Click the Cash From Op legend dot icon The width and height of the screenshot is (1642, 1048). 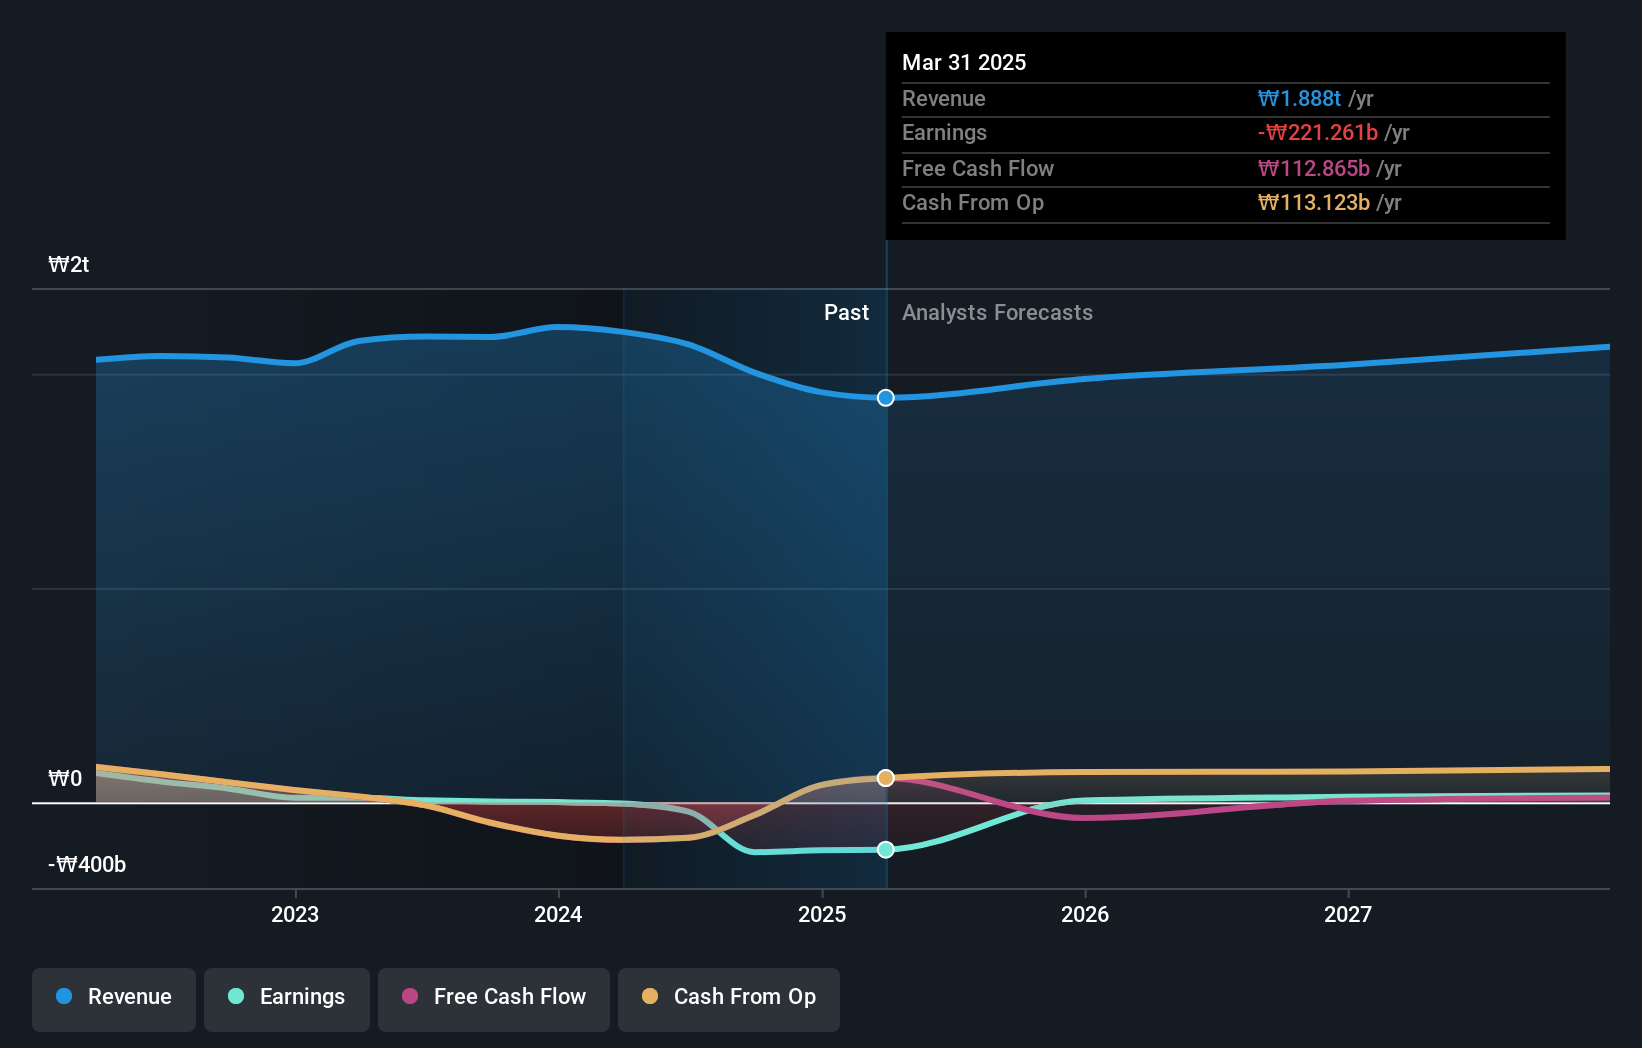coord(650,996)
